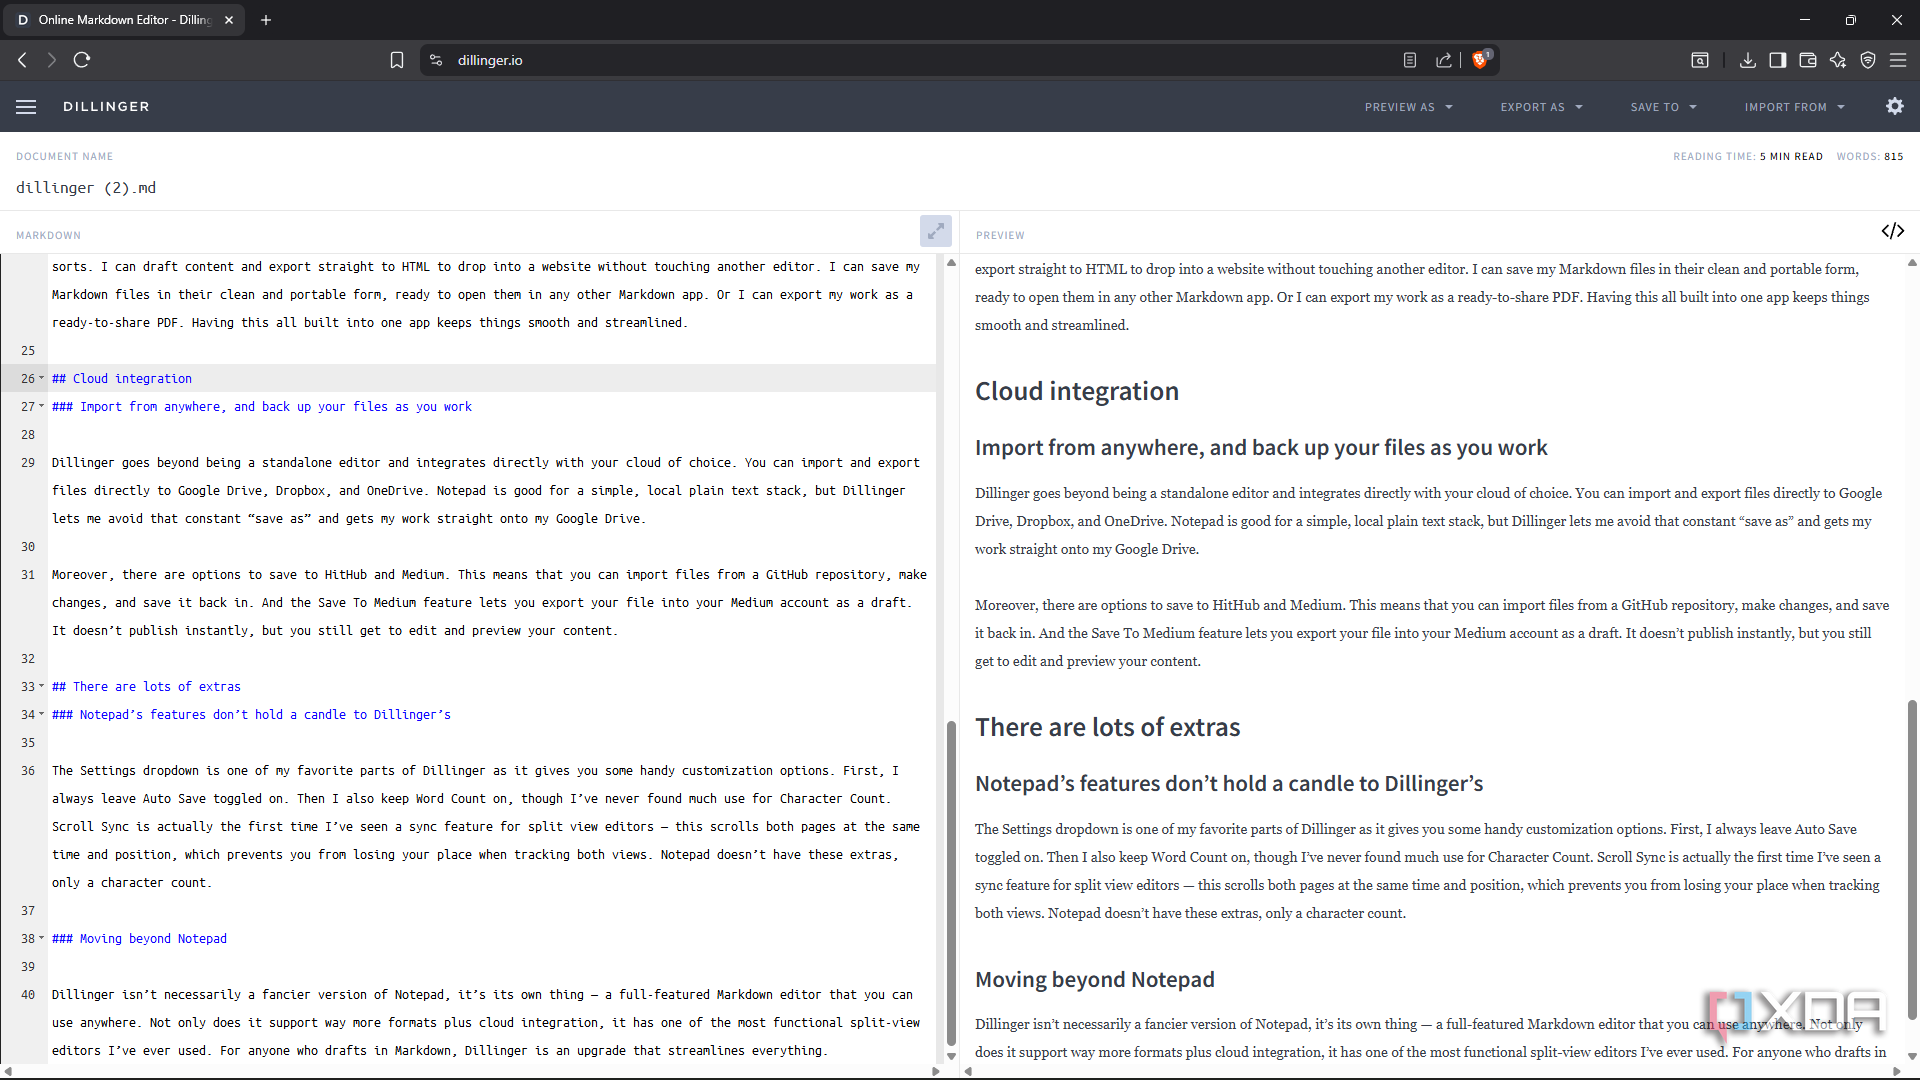
Task: Click the 'Notepad's features don't hold' preview heading
Action: [1229, 784]
